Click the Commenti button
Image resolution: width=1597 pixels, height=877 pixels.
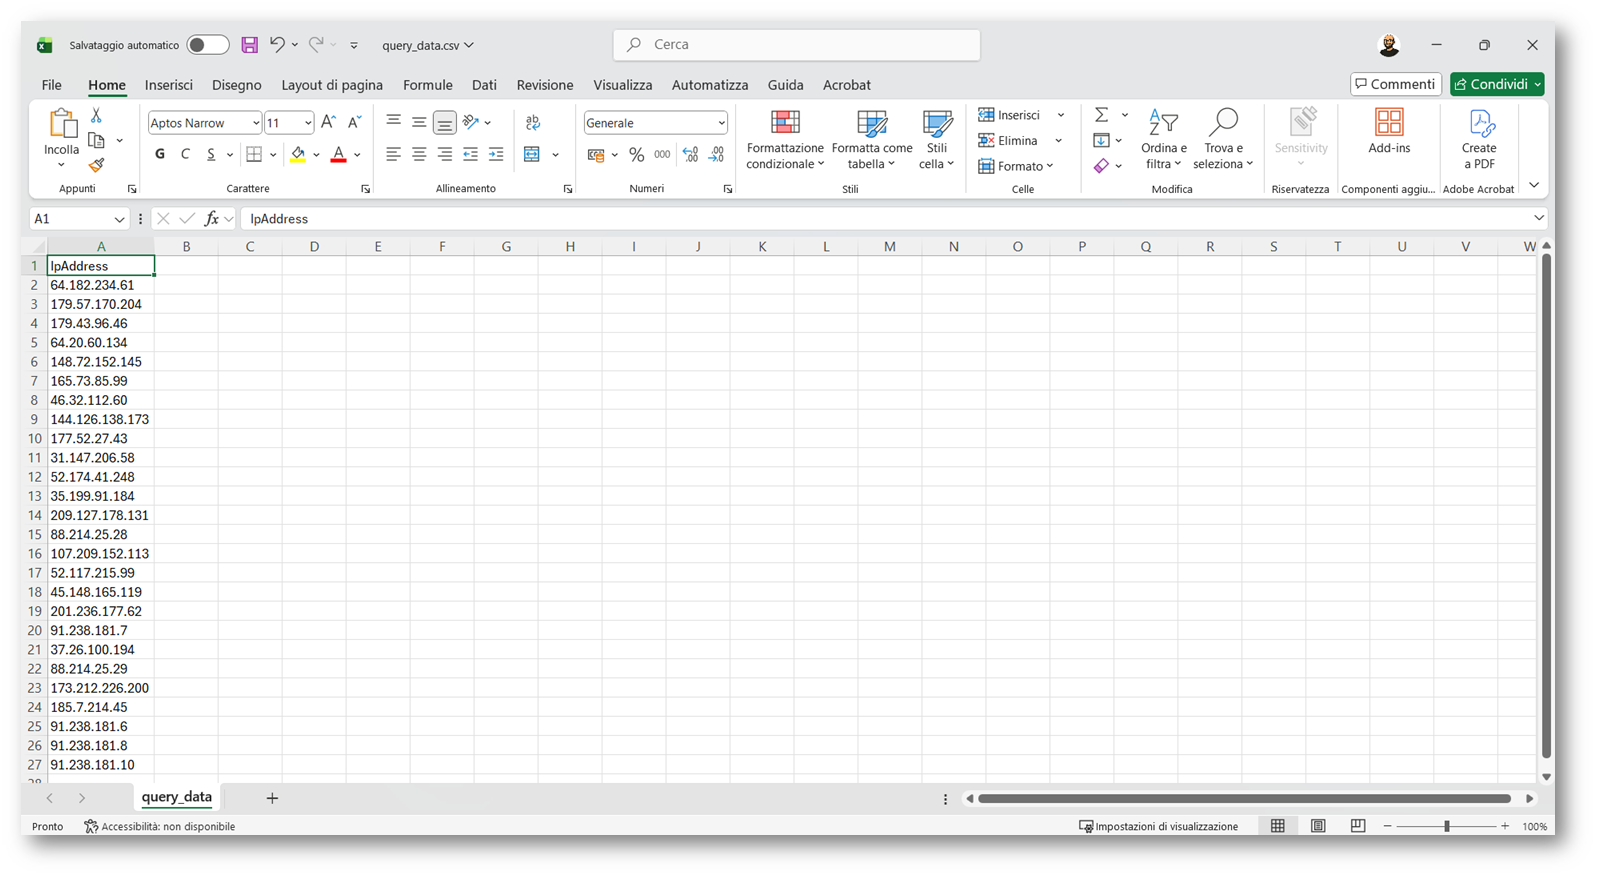[1395, 84]
